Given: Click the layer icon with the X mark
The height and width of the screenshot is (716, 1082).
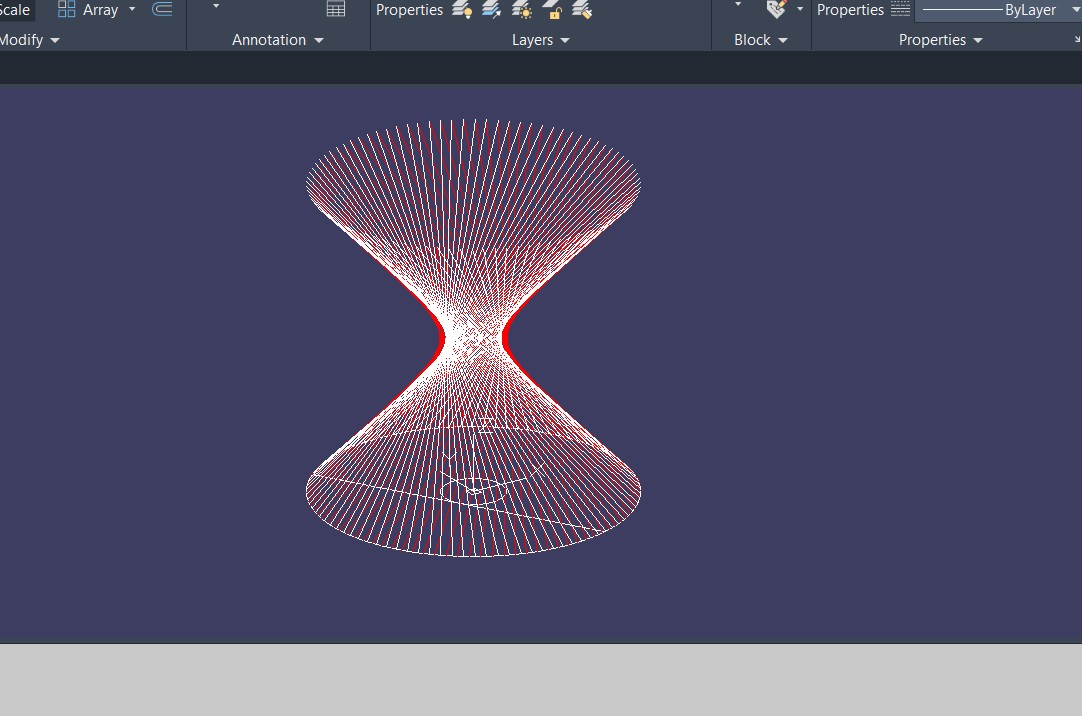Looking at the screenshot, I should [582, 10].
